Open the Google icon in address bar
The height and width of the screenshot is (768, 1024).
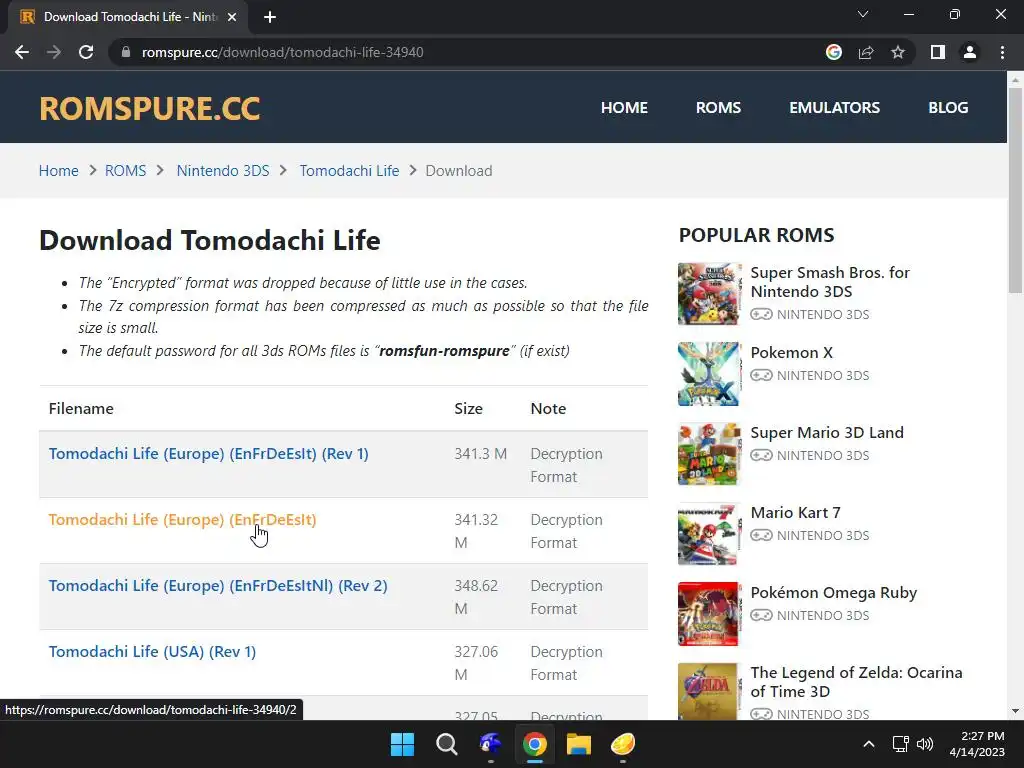[x=833, y=52]
